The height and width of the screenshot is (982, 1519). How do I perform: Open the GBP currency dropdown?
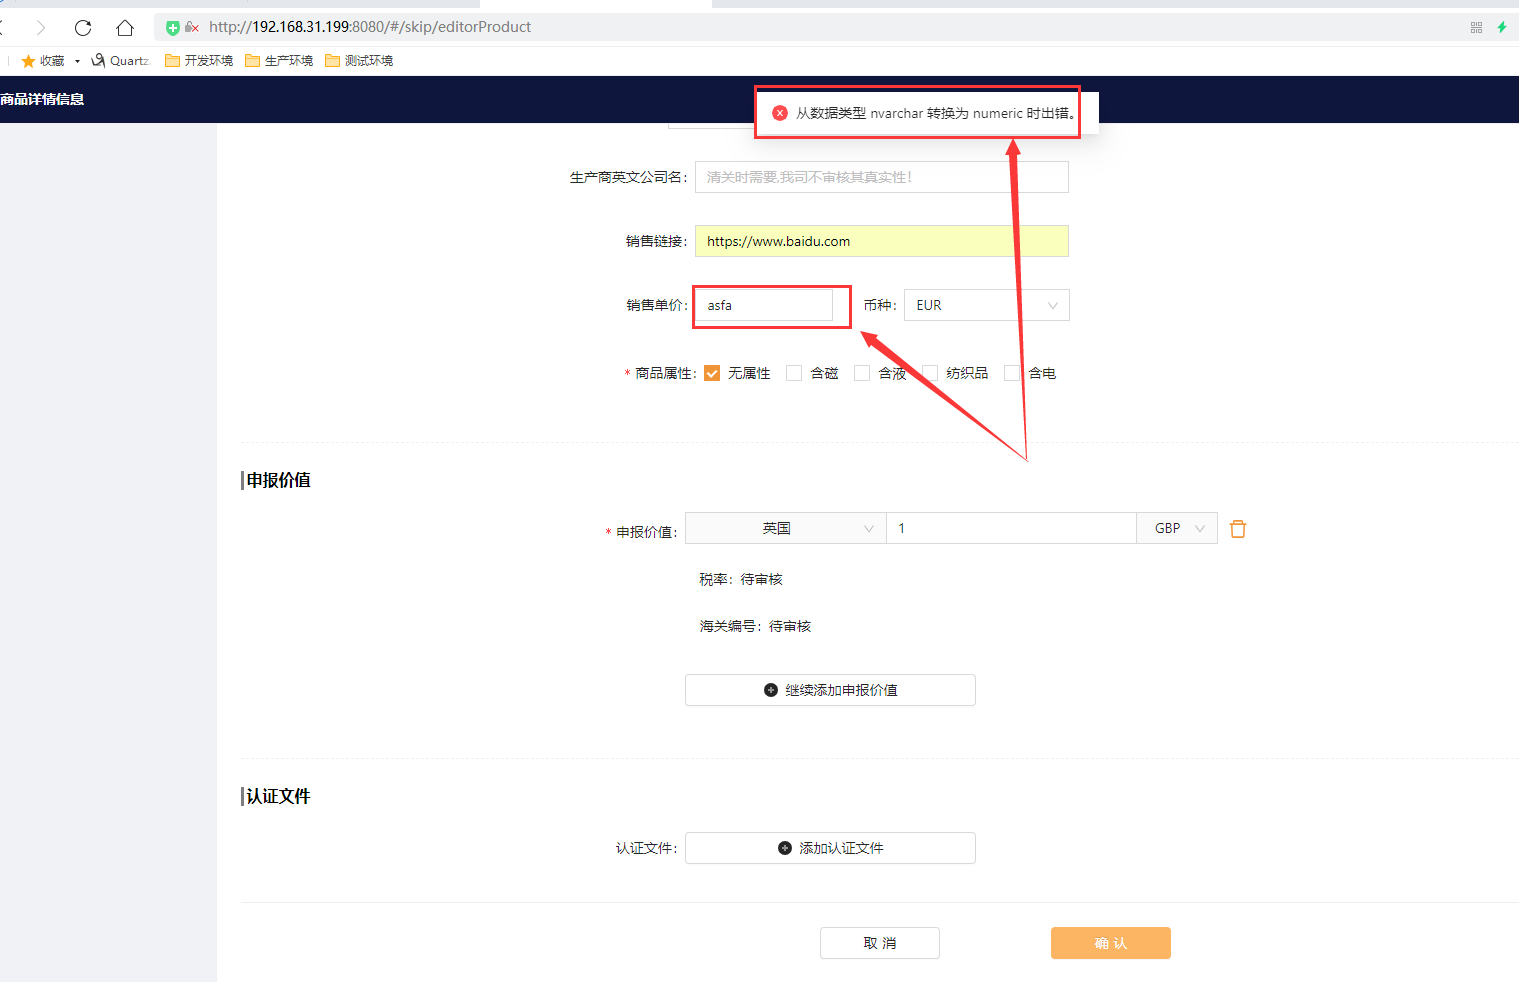(1177, 528)
